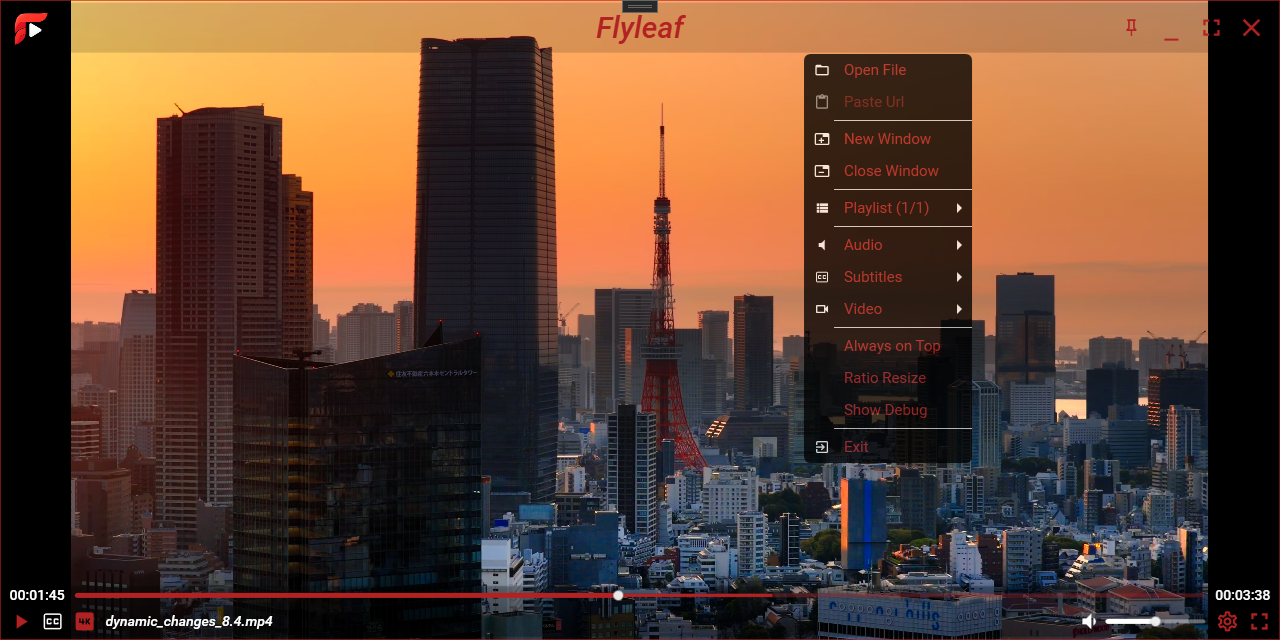Toggle the Ratio Resize option

tap(888, 378)
